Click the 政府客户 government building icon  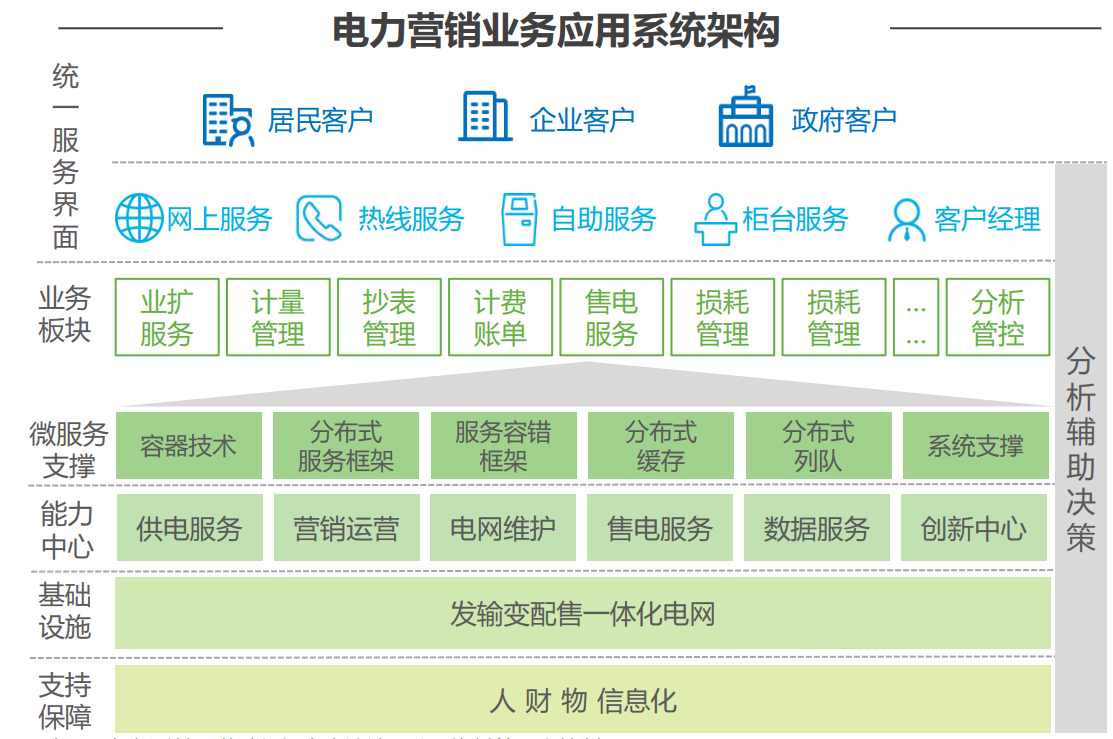pyautogui.click(x=745, y=116)
